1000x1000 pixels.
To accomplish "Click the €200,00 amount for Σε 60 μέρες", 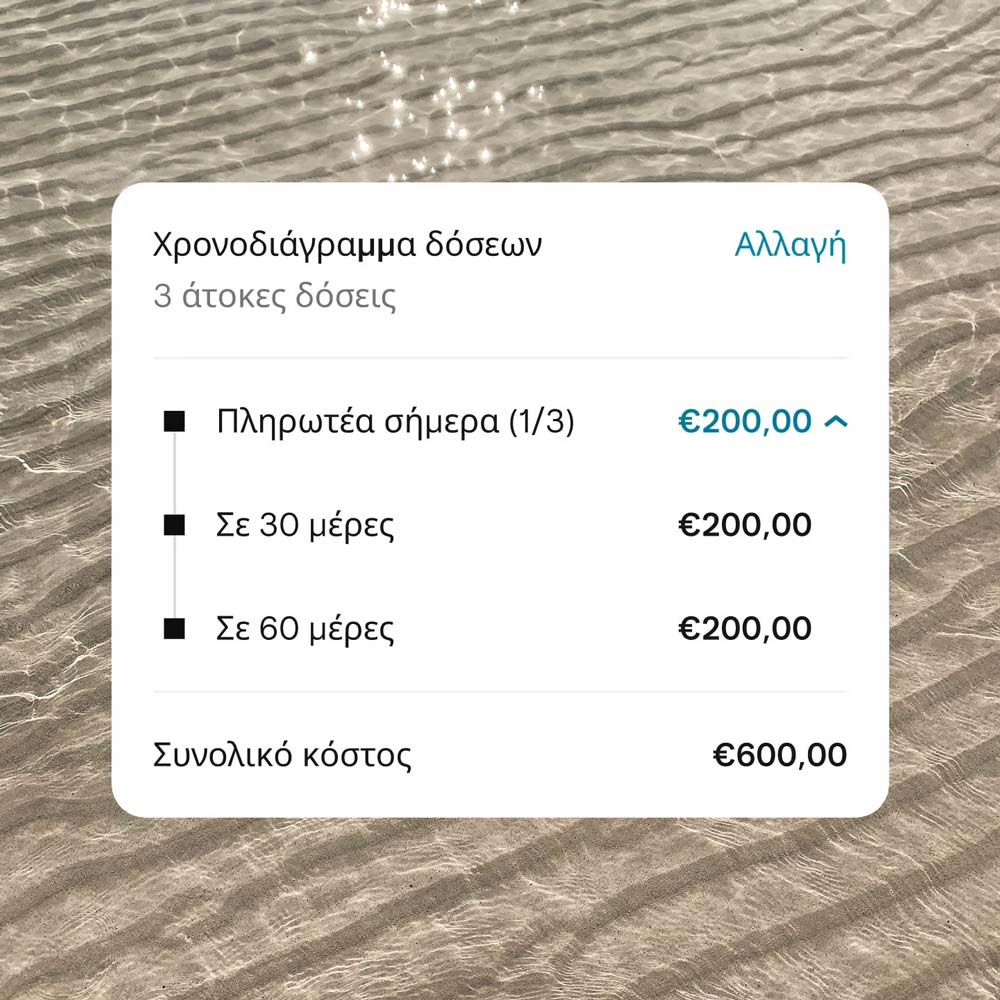I will 744,629.
